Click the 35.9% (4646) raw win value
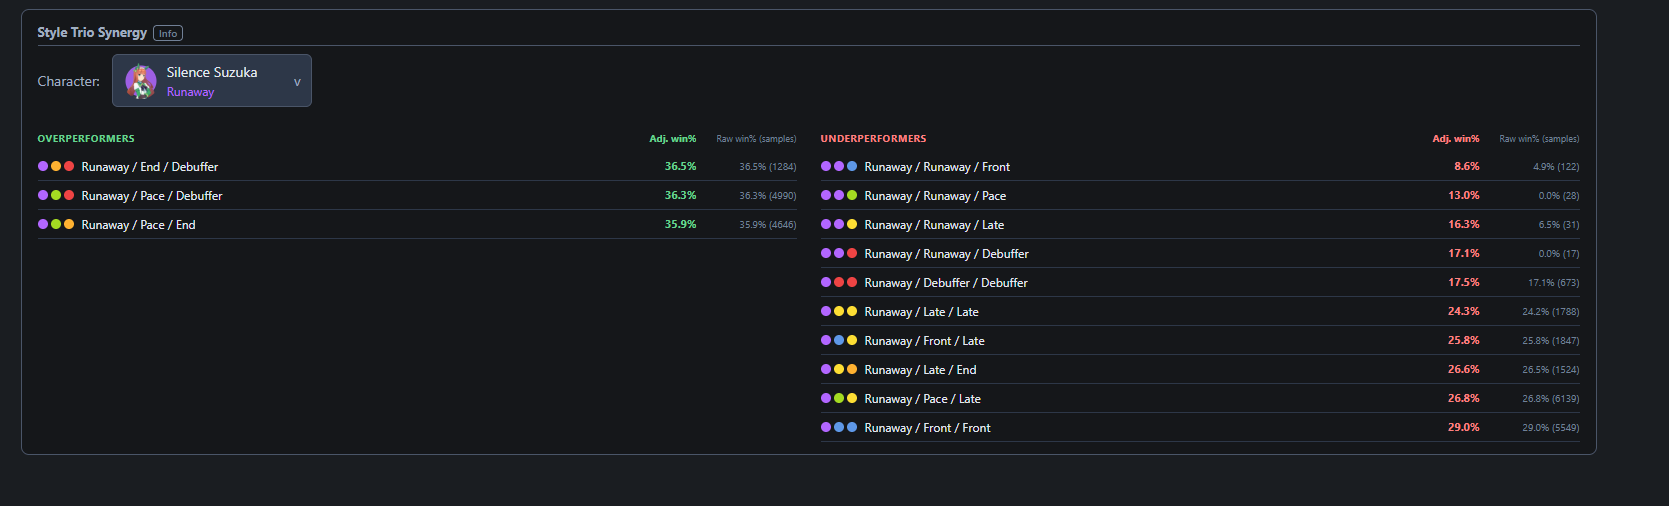The width and height of the screenshot is (1669, 506). pos(768,225)
